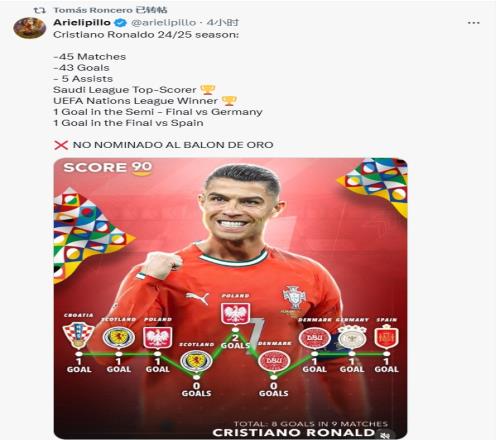The image size is (500, 440).
Task: Click the SCORE 90 logo in the media
Action: (108, 168)
